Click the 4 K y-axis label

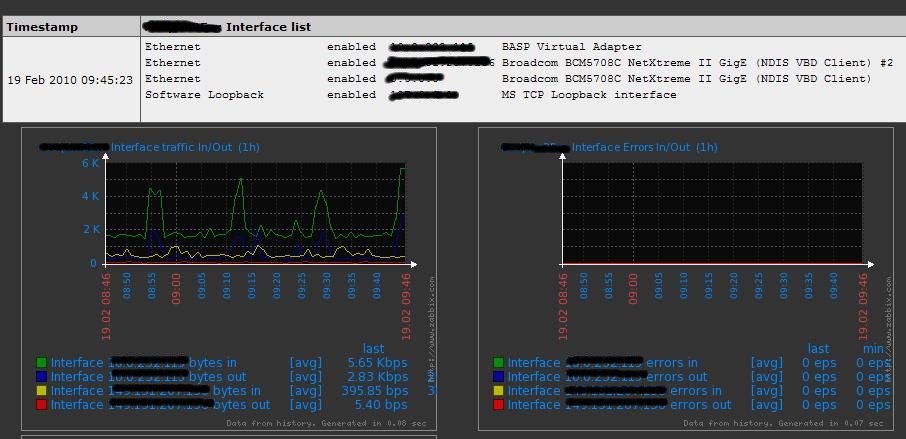tap(91, 196)
